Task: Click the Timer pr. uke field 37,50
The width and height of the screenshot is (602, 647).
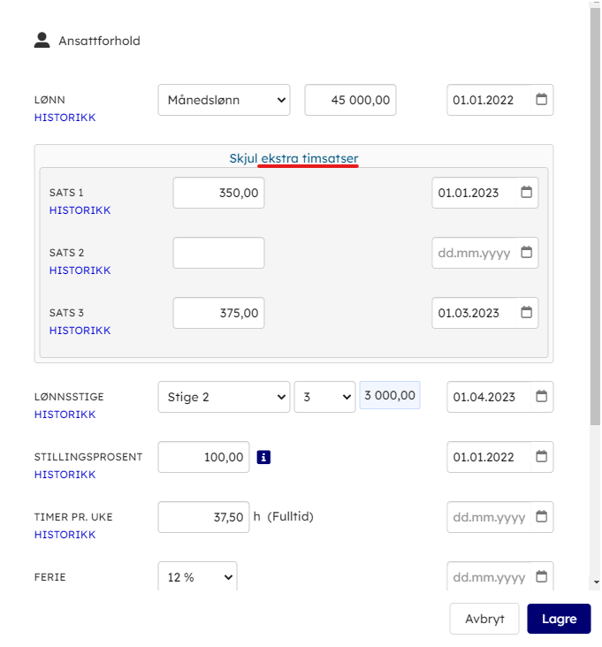Action: (204, 517)
